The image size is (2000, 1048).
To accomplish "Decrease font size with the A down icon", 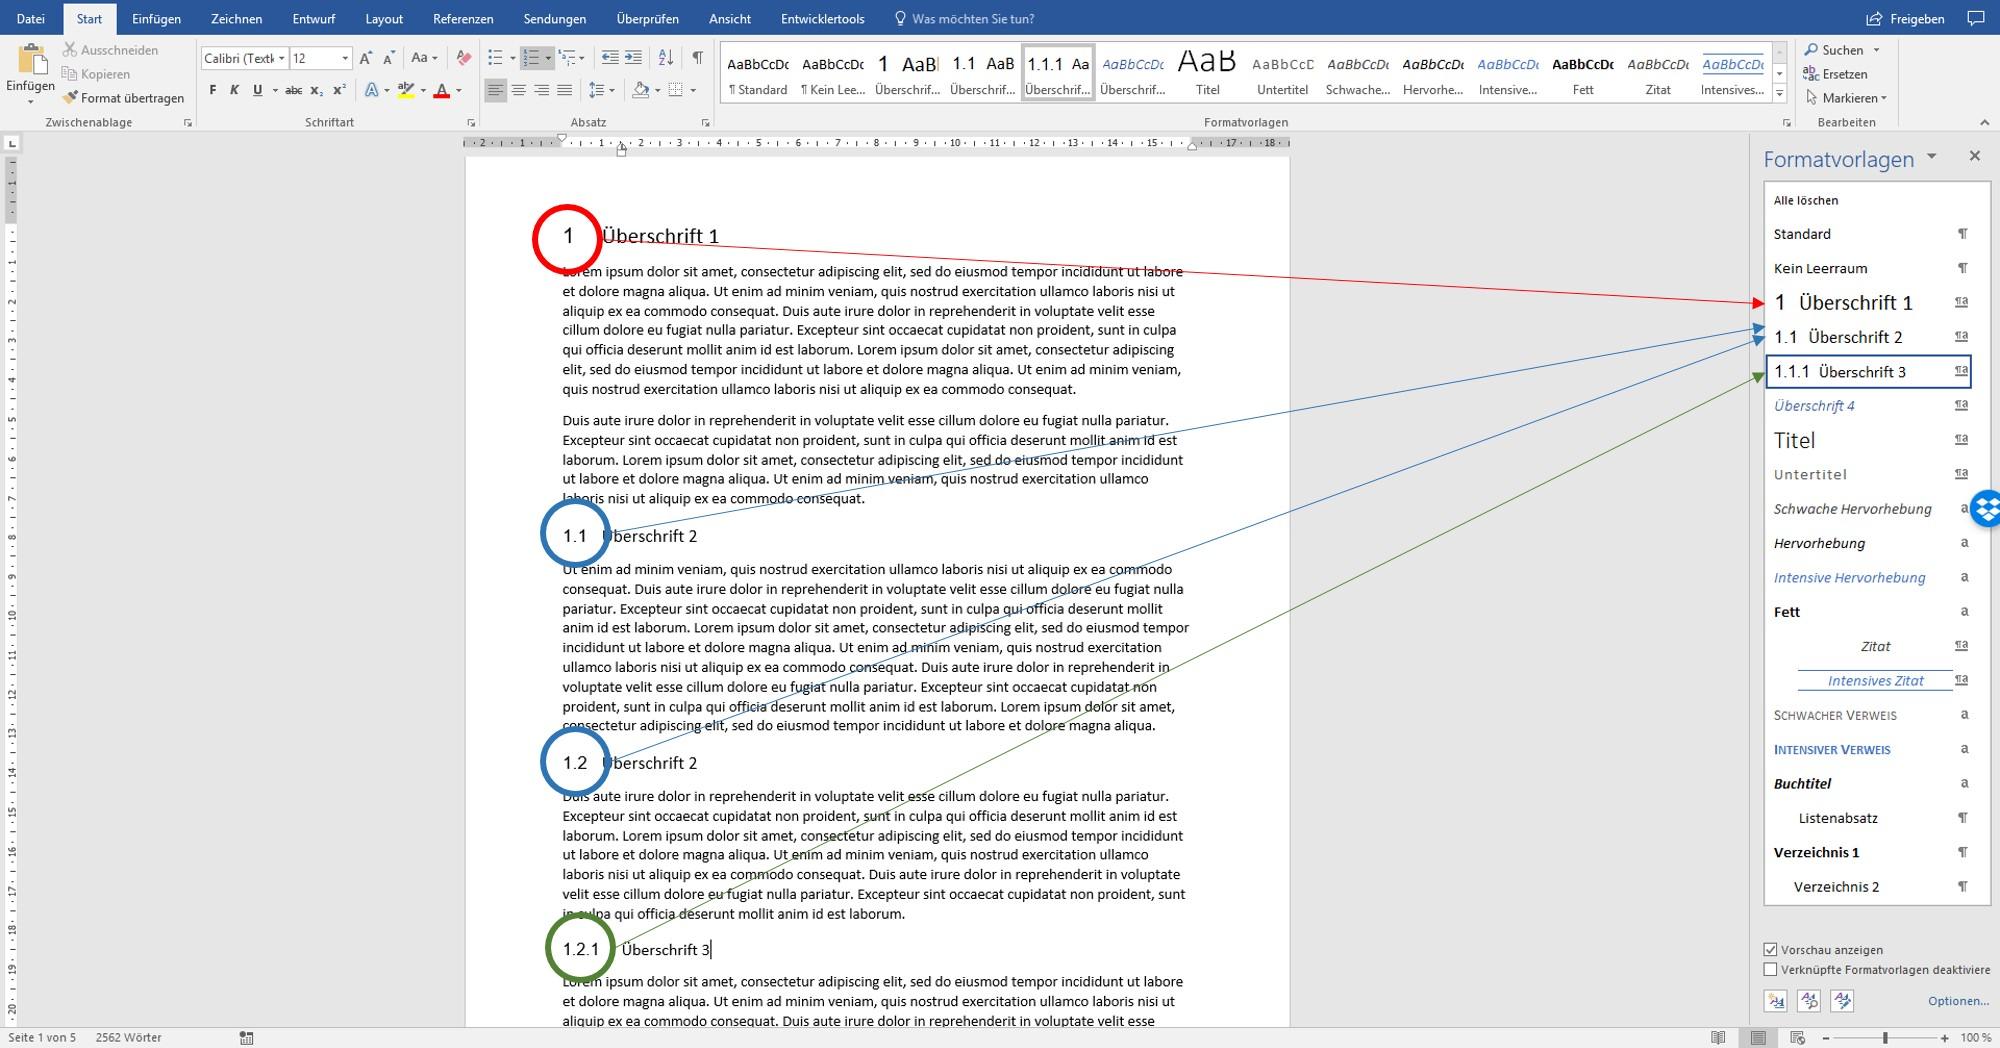I will click(x=389, y=58).
